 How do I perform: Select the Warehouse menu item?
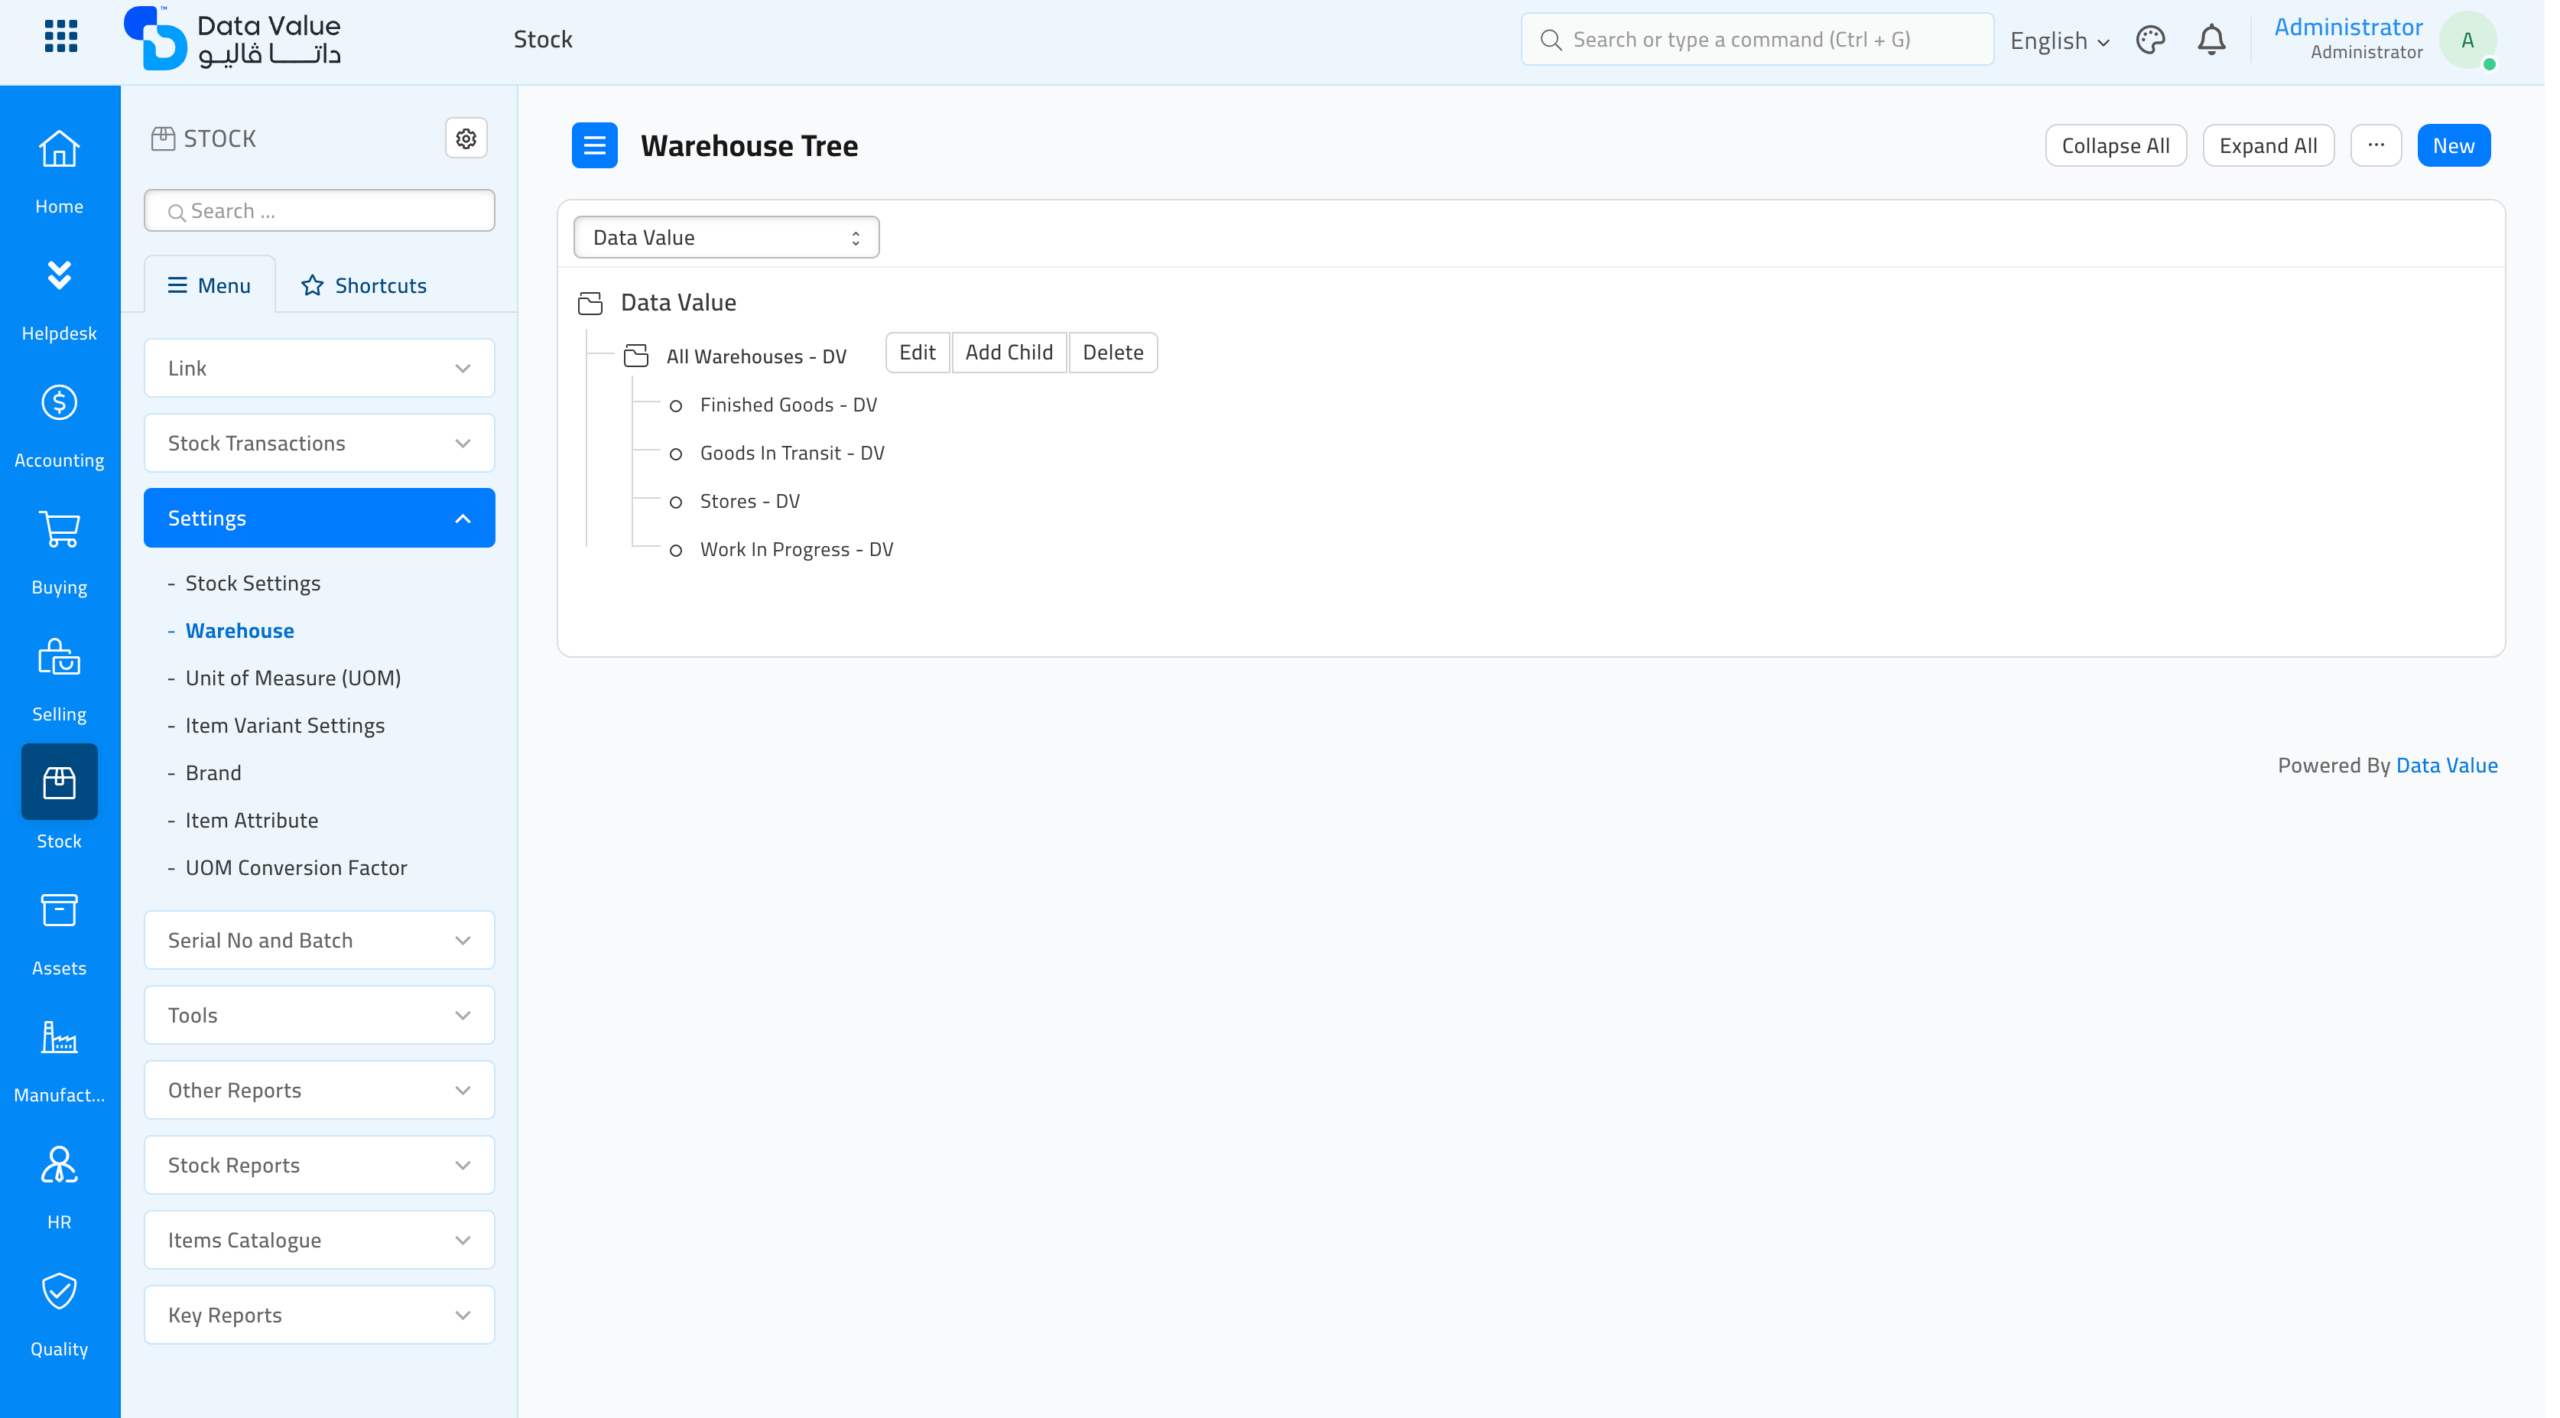pyautogui.click(x=240, y=631)
